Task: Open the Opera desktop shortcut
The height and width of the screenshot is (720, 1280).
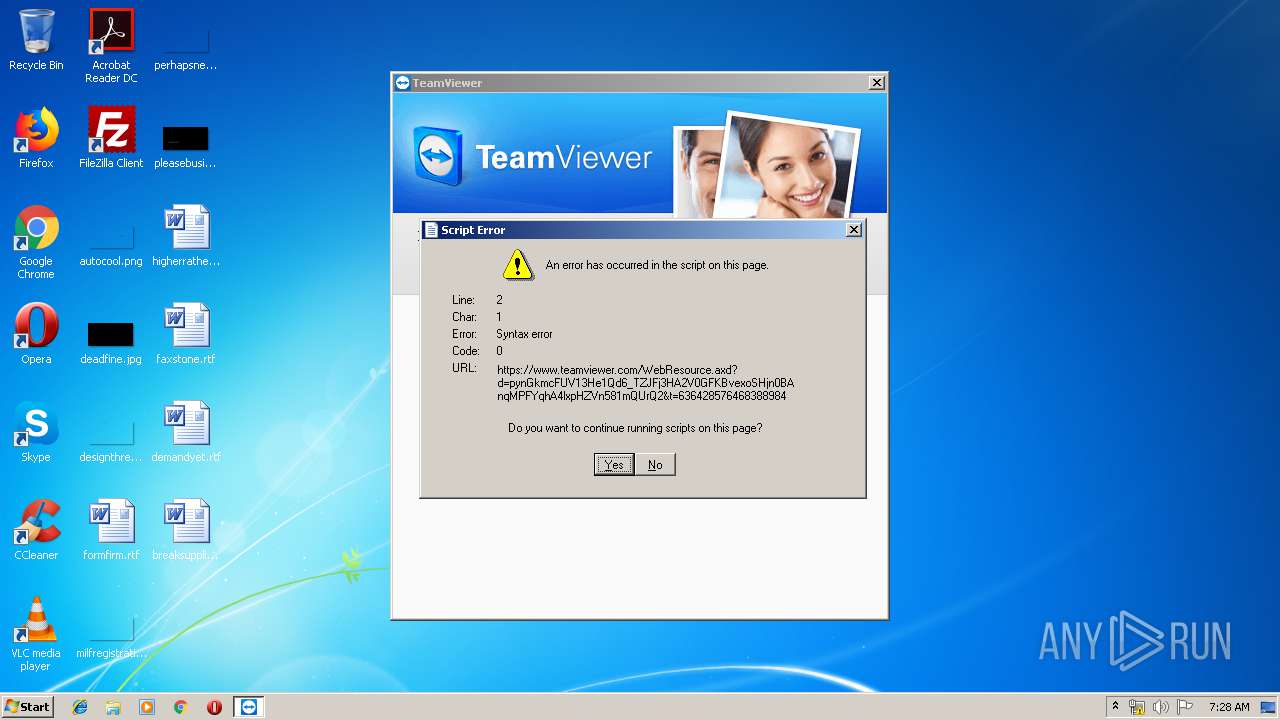Action: [x=36, y=334]
